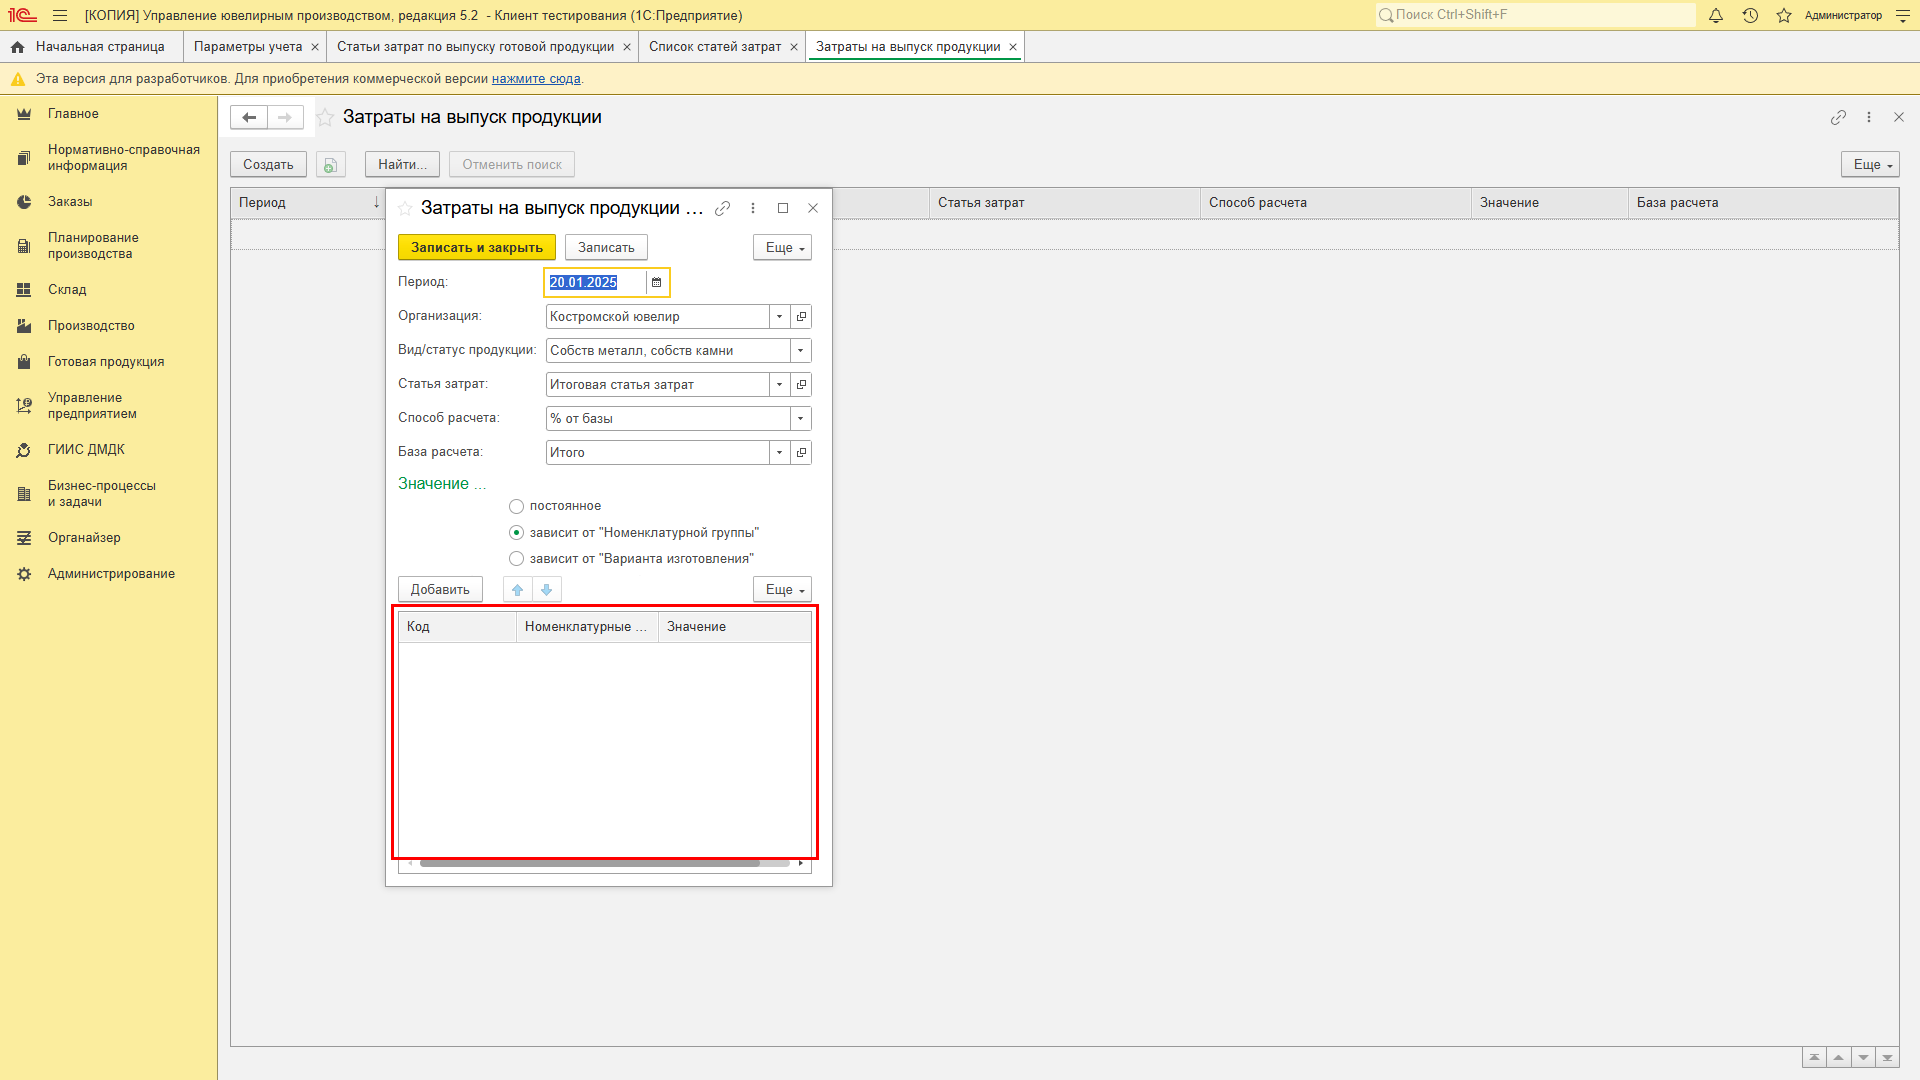Open Администрирование gear section
This screenshot has width=1920, height=1080.
pyautogui.click(x=24, y=574)
